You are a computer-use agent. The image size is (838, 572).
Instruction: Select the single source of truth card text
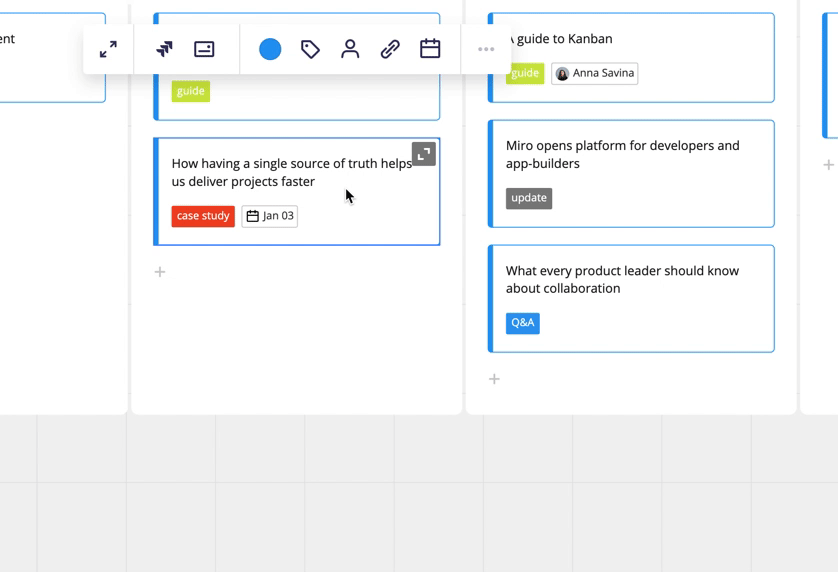pos(292,172)
